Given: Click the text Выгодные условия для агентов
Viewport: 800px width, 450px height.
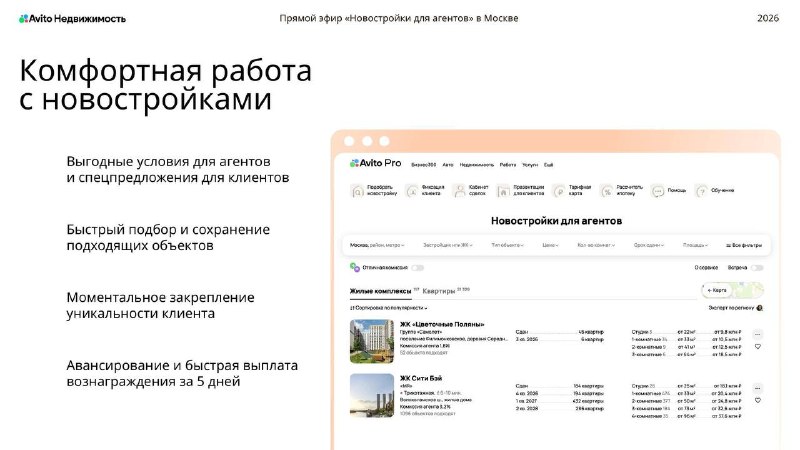Looking at the screenshot, I should pyautogui.click(x=168, y=162).
